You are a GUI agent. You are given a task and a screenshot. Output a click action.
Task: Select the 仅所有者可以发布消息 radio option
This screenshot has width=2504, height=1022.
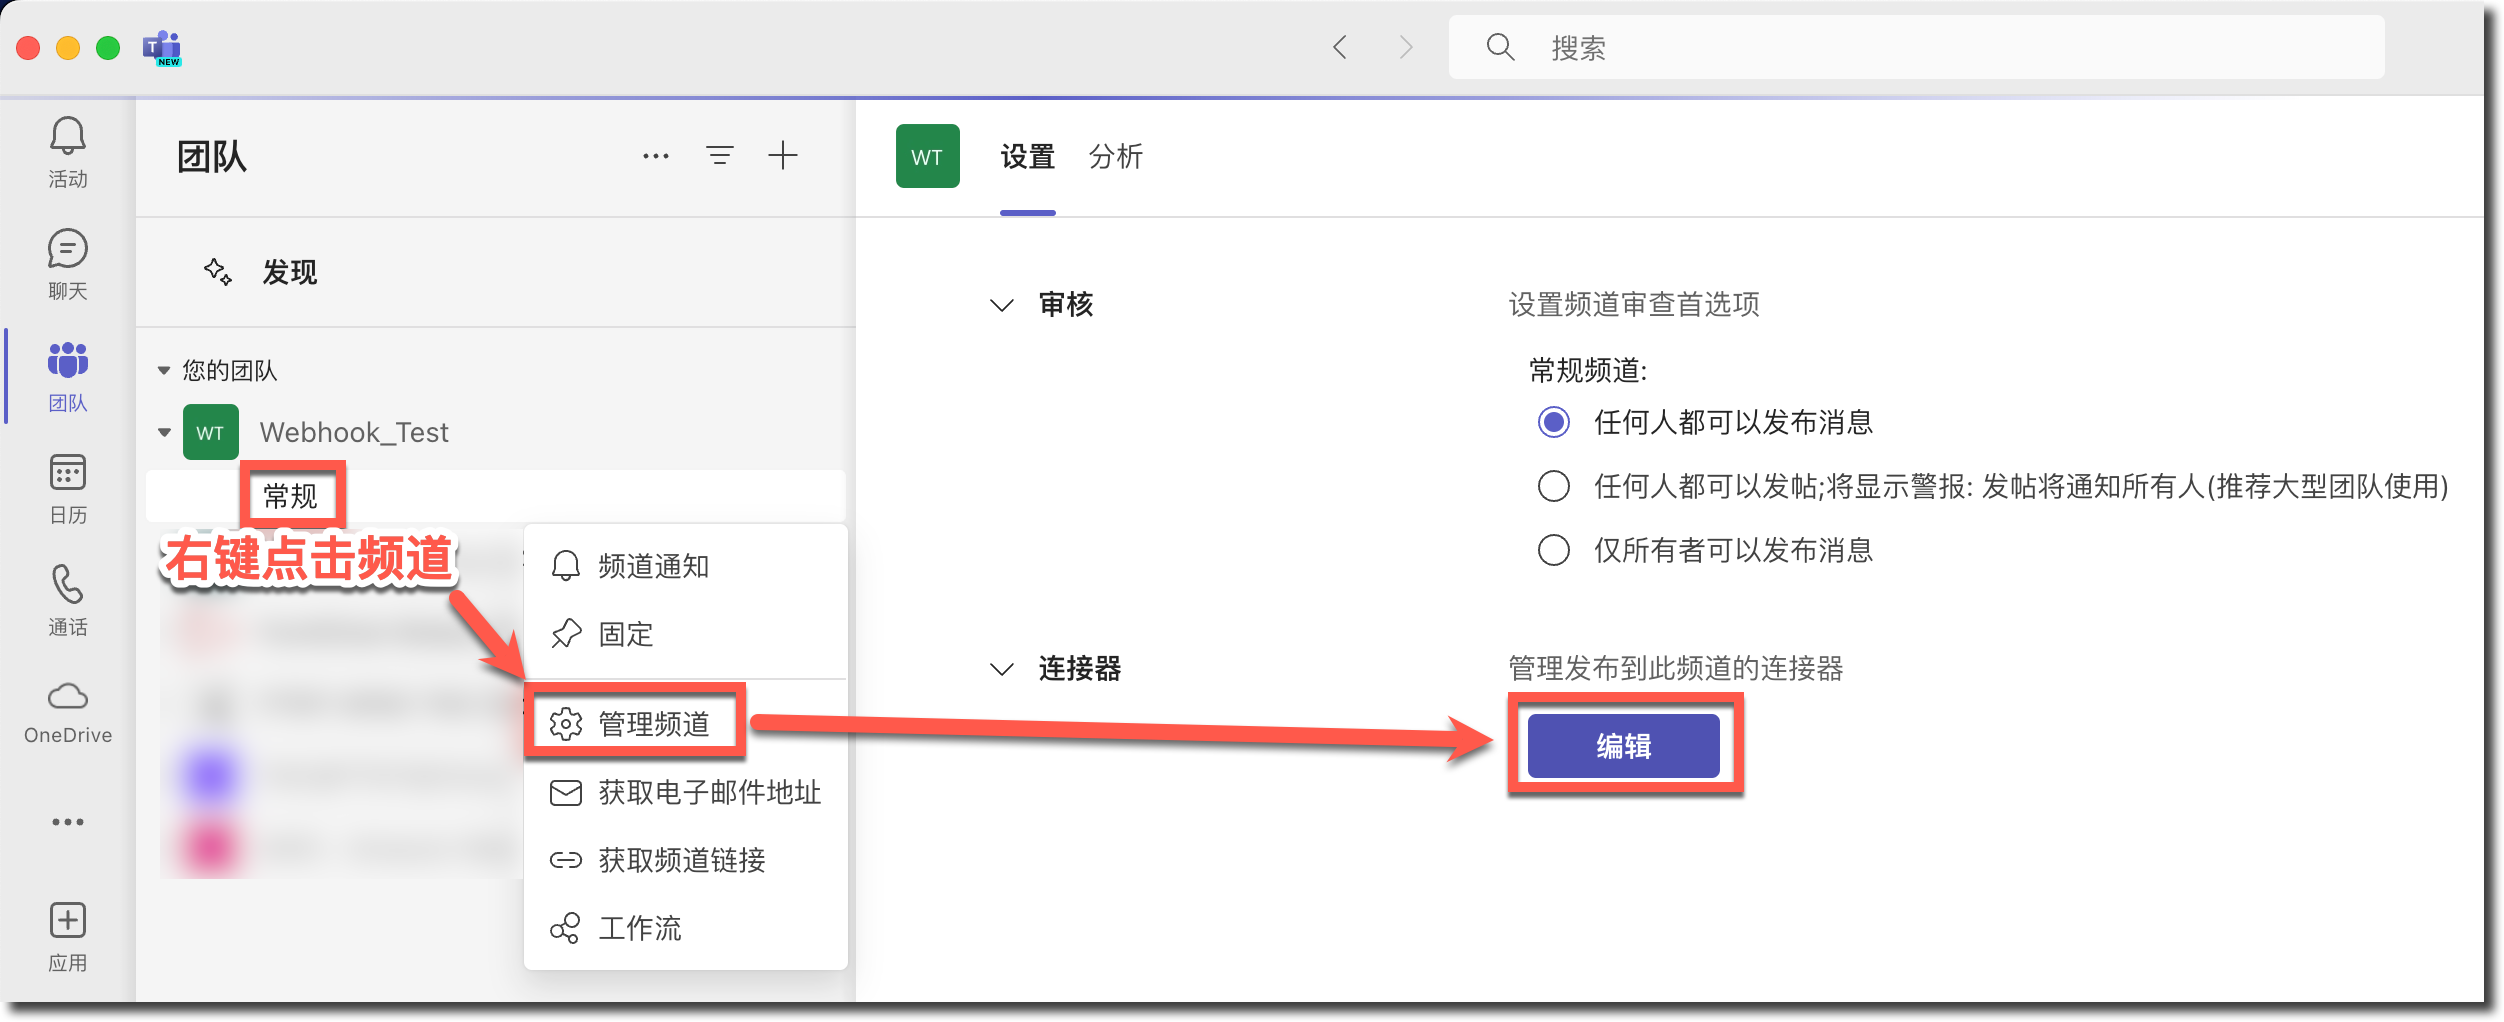pyautogui.click(x=1553, y=550)
